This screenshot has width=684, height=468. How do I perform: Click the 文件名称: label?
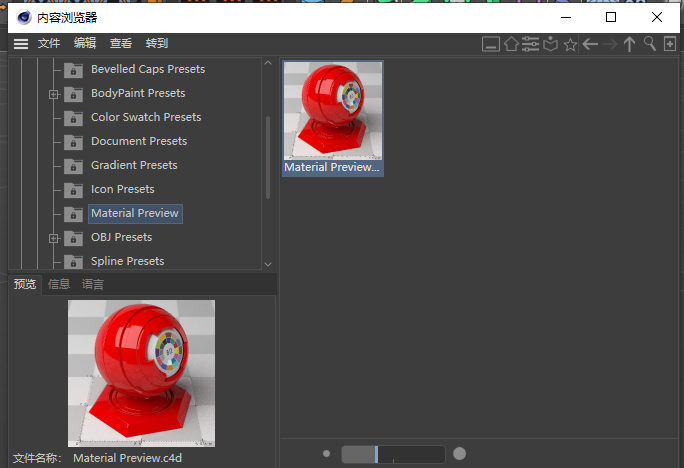[37, 458]
